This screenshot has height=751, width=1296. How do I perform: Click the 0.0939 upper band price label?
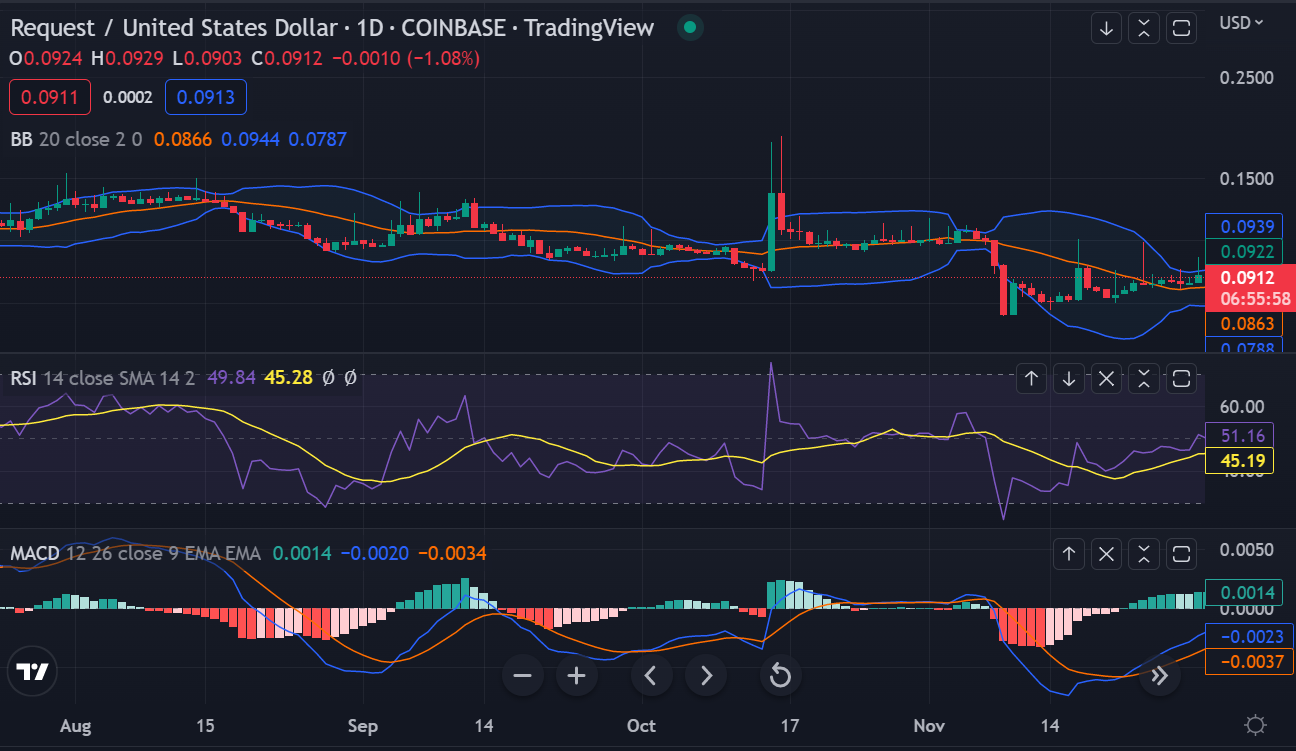1243,227
